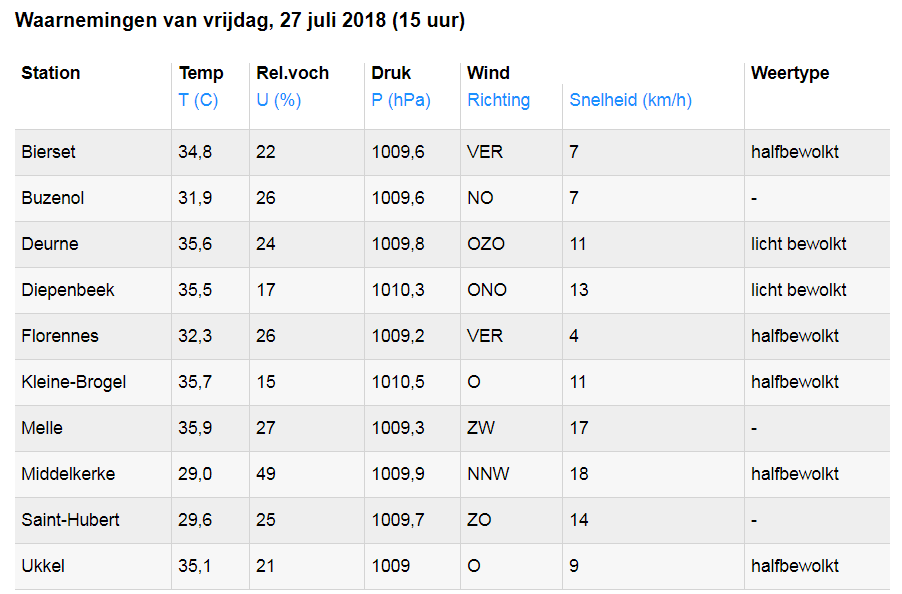Image resolution: width=902 pixels, height=594 pixels.
Task: Select the Bierset station name
Action: click(x=48, y=152)
